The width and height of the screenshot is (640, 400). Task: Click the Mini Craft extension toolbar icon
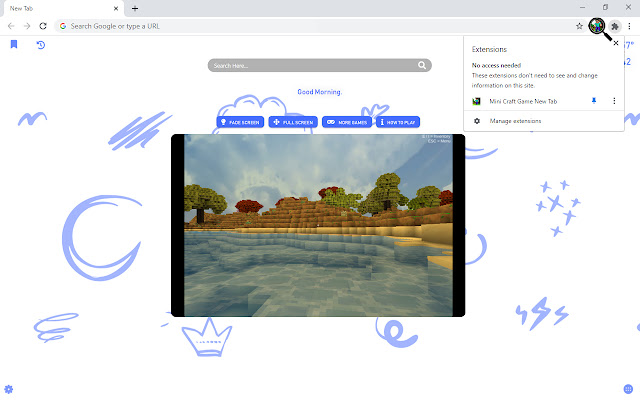[596, 26]
